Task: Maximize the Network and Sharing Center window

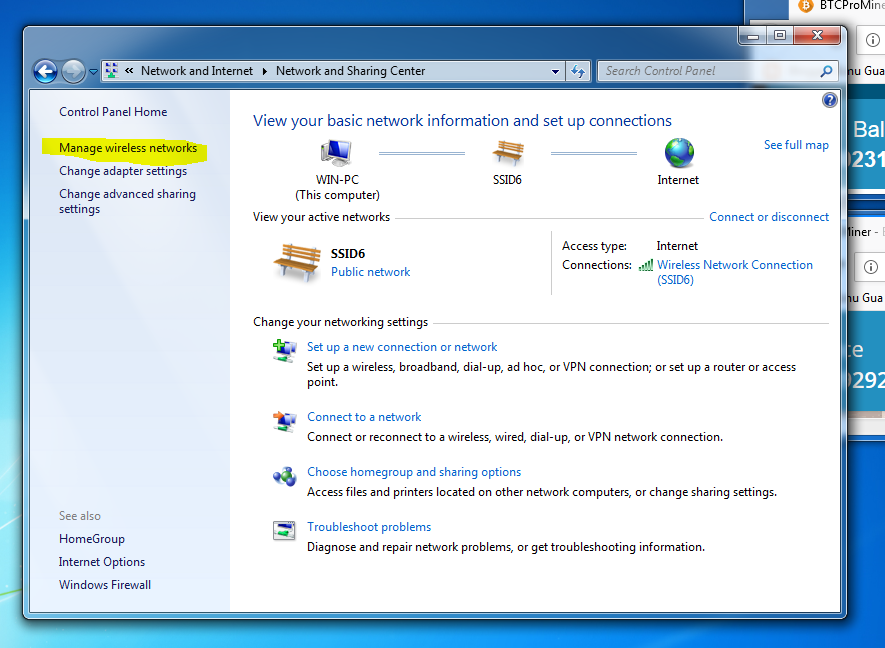Action: tap(779, 36)
